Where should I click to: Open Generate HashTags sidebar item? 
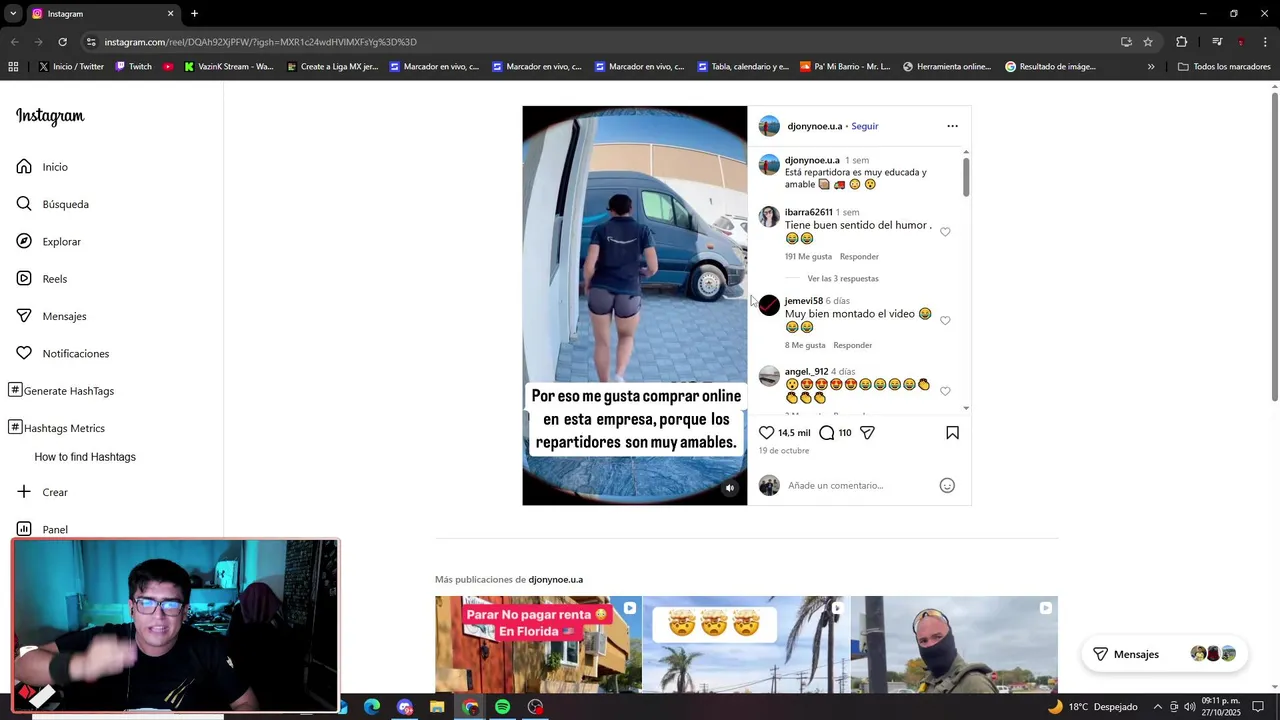(x=61, y=391)
